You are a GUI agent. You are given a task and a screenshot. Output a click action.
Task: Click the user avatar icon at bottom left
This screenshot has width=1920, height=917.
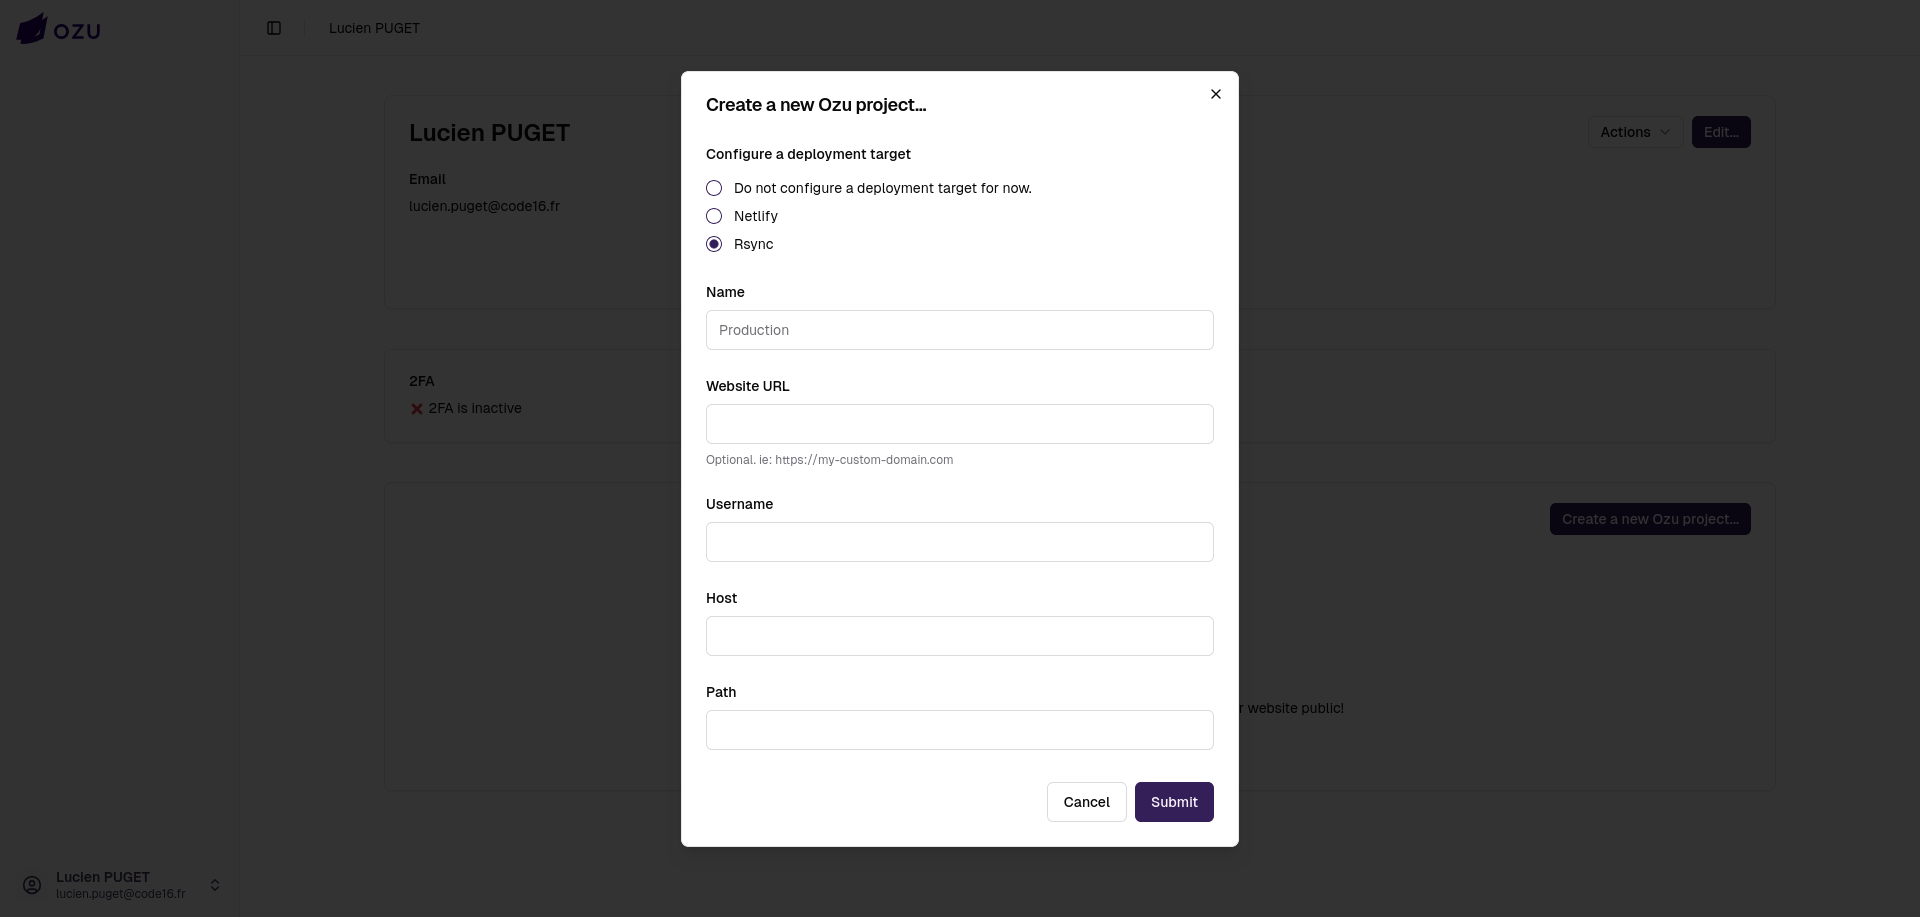click(32, 885)
